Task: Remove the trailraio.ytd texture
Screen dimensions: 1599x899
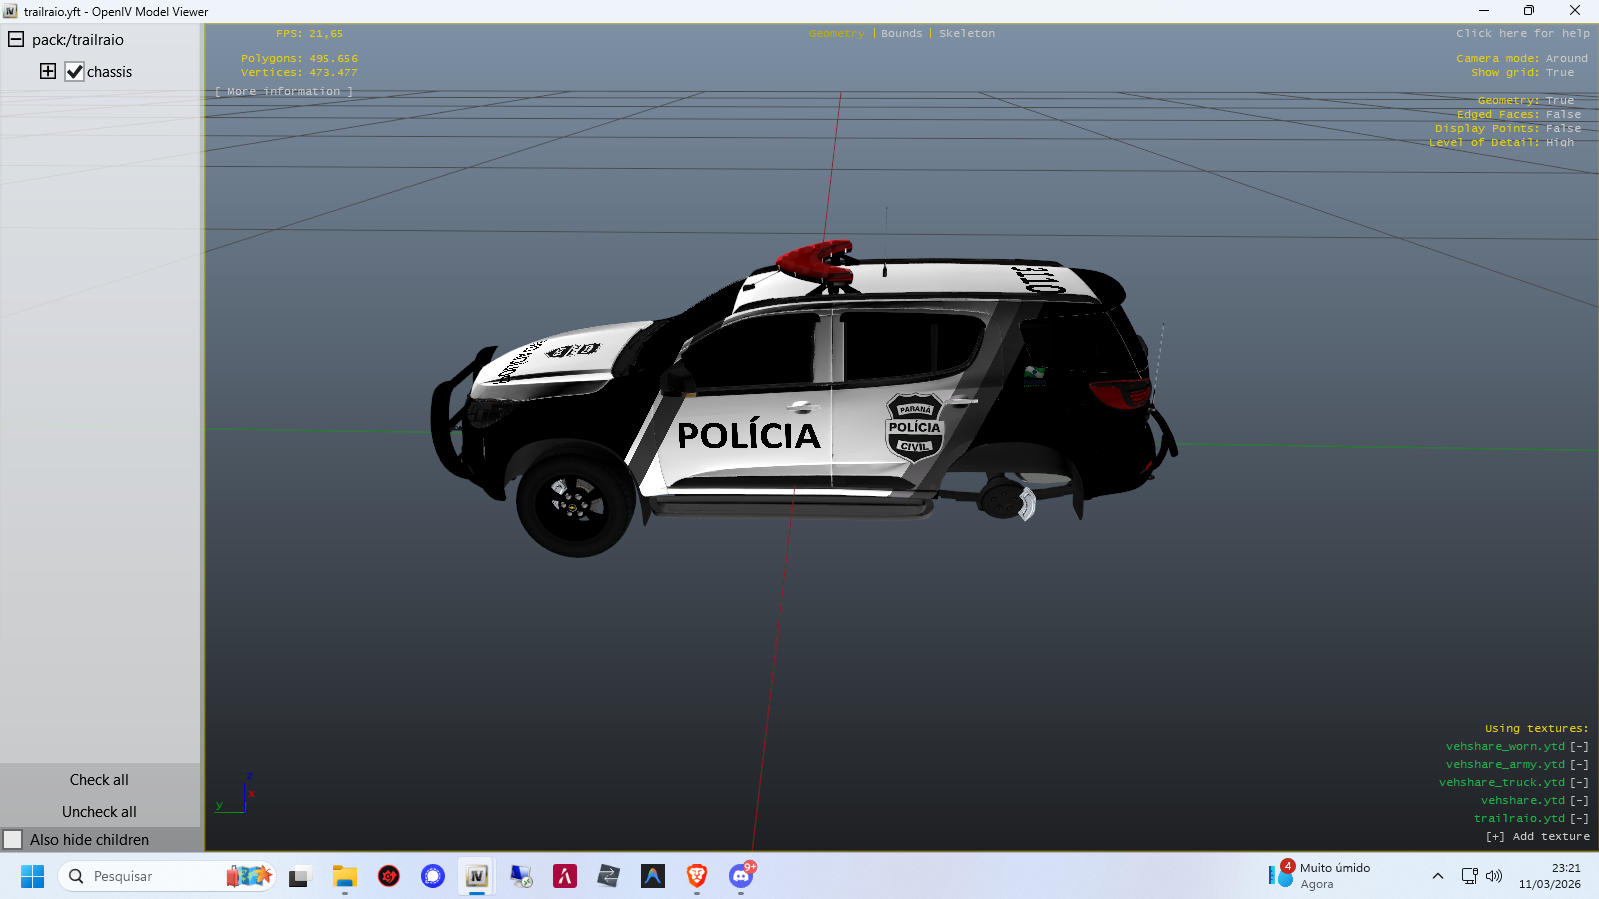Action: click(x=1579, y=819)
